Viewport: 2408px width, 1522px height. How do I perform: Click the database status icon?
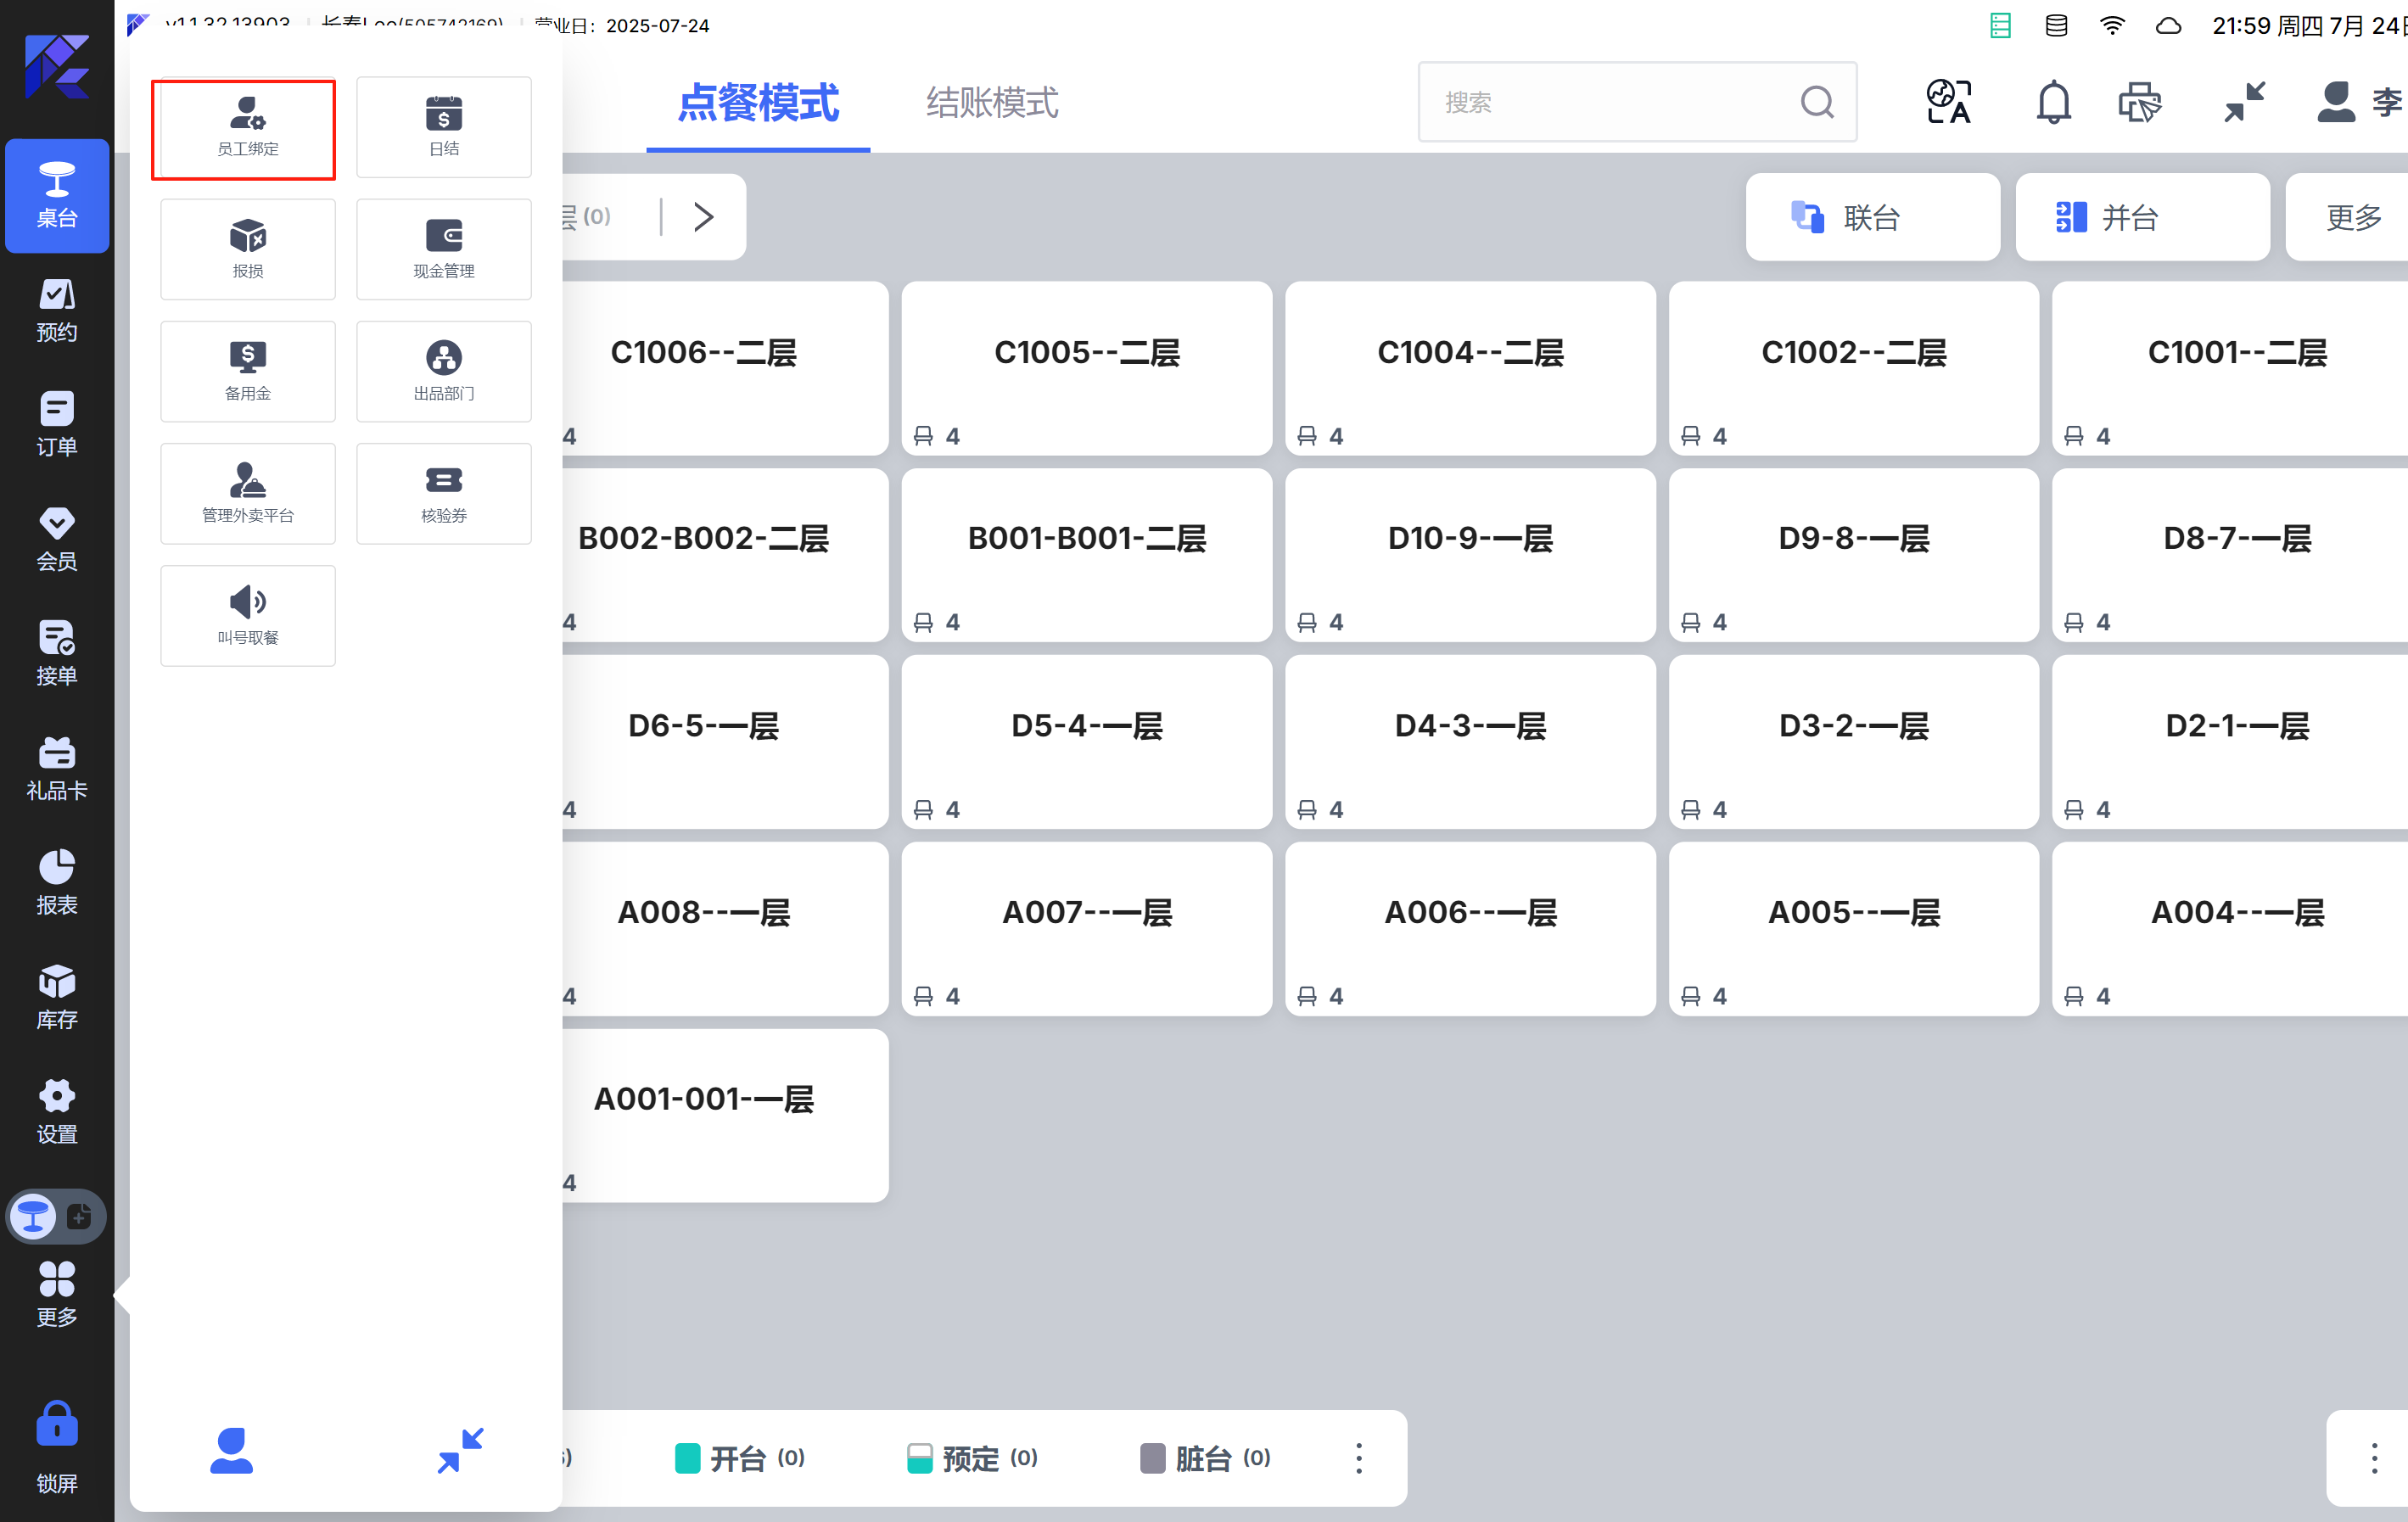tap(2056, 25)
